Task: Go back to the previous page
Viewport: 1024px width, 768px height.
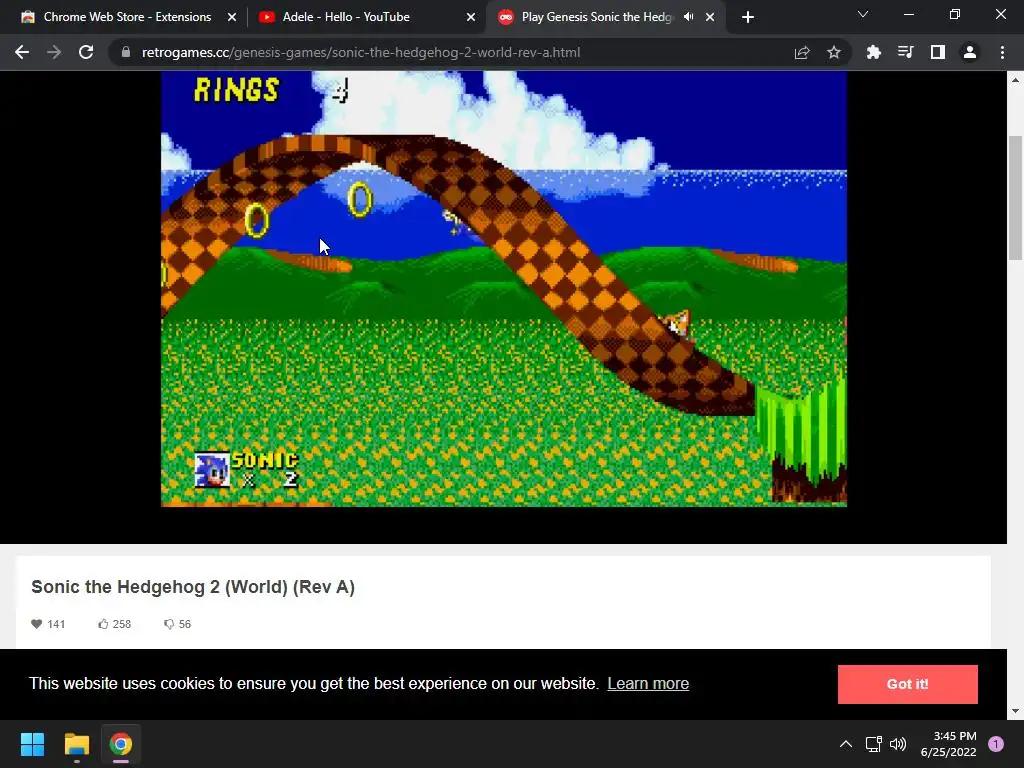Action: tap(22, 52)
